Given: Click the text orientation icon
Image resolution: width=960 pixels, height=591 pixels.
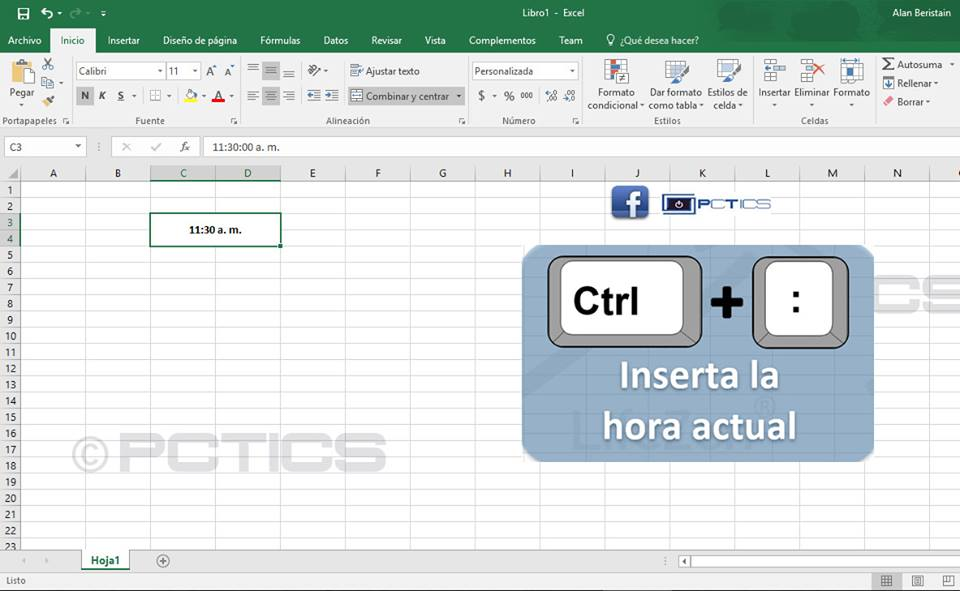Looking at the screenshot, I should [x=314, y=70].
